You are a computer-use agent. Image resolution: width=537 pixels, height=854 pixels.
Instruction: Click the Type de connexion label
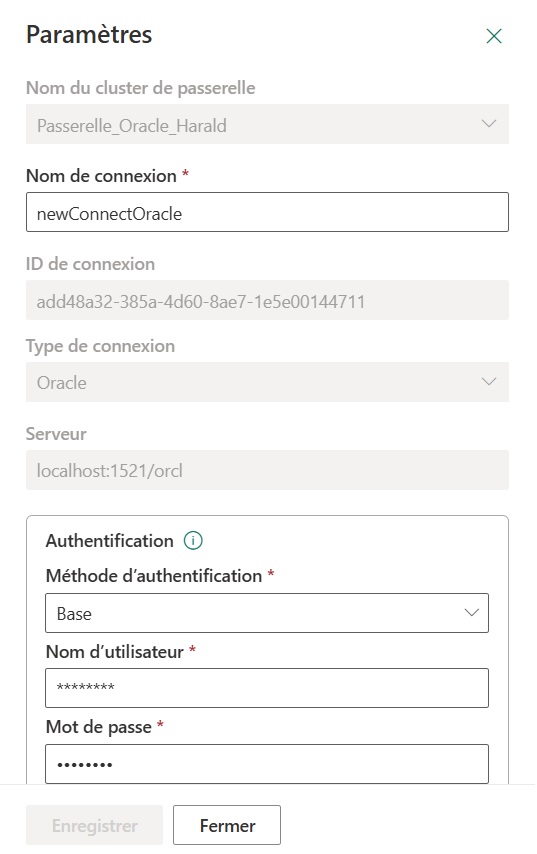pos(101,346)
